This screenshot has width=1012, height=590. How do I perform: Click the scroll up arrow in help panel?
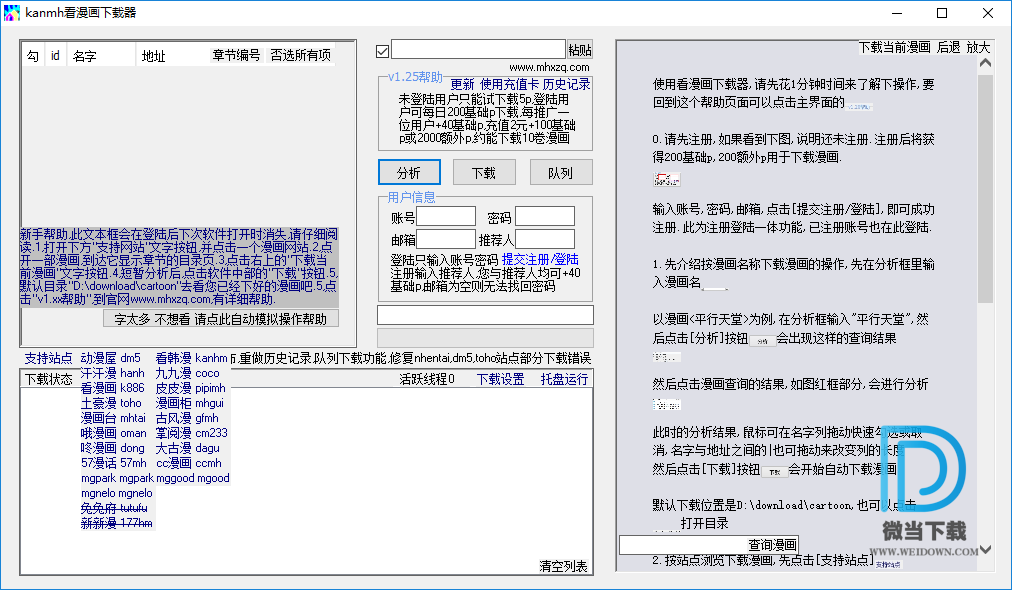(x=985, y=65)
